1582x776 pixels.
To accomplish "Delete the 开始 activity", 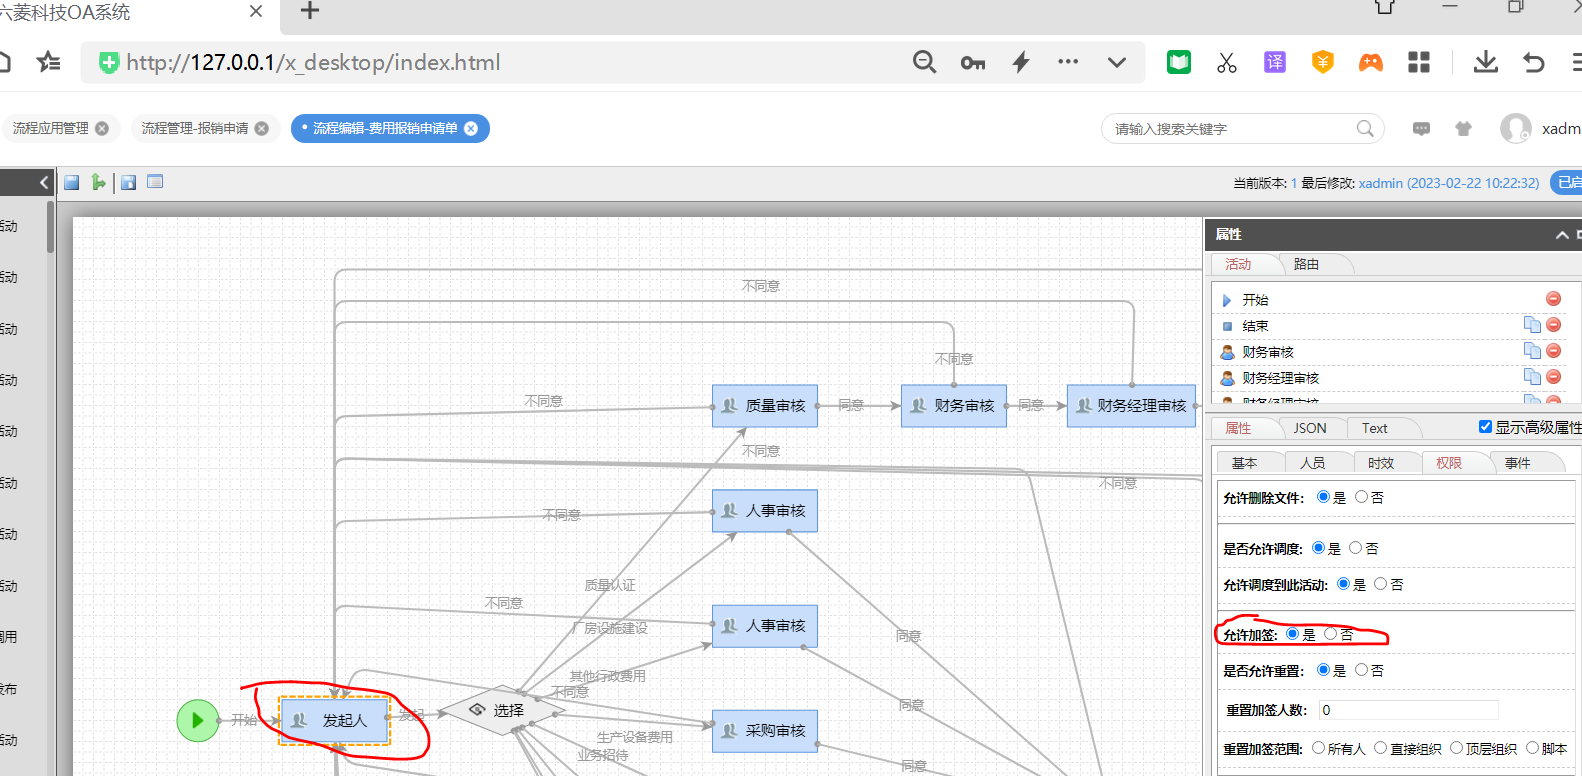I will 1553,299.
